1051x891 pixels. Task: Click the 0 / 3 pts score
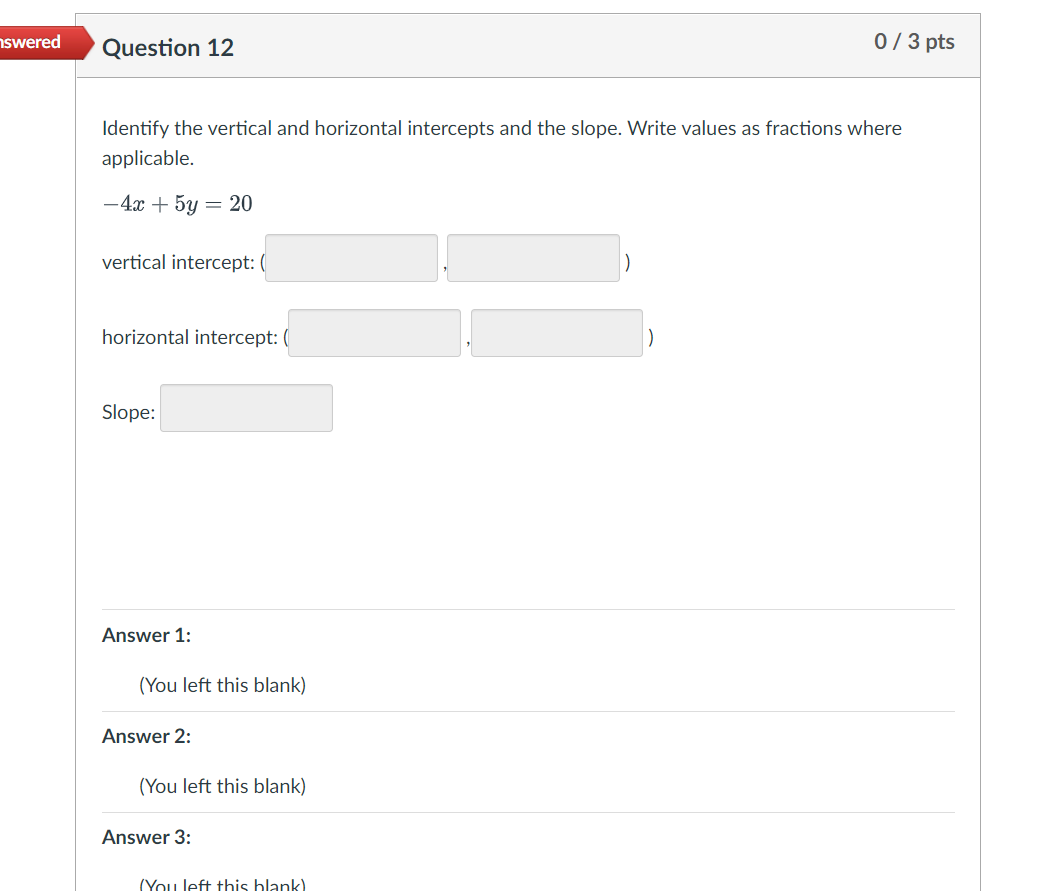(x=914, y=42)
